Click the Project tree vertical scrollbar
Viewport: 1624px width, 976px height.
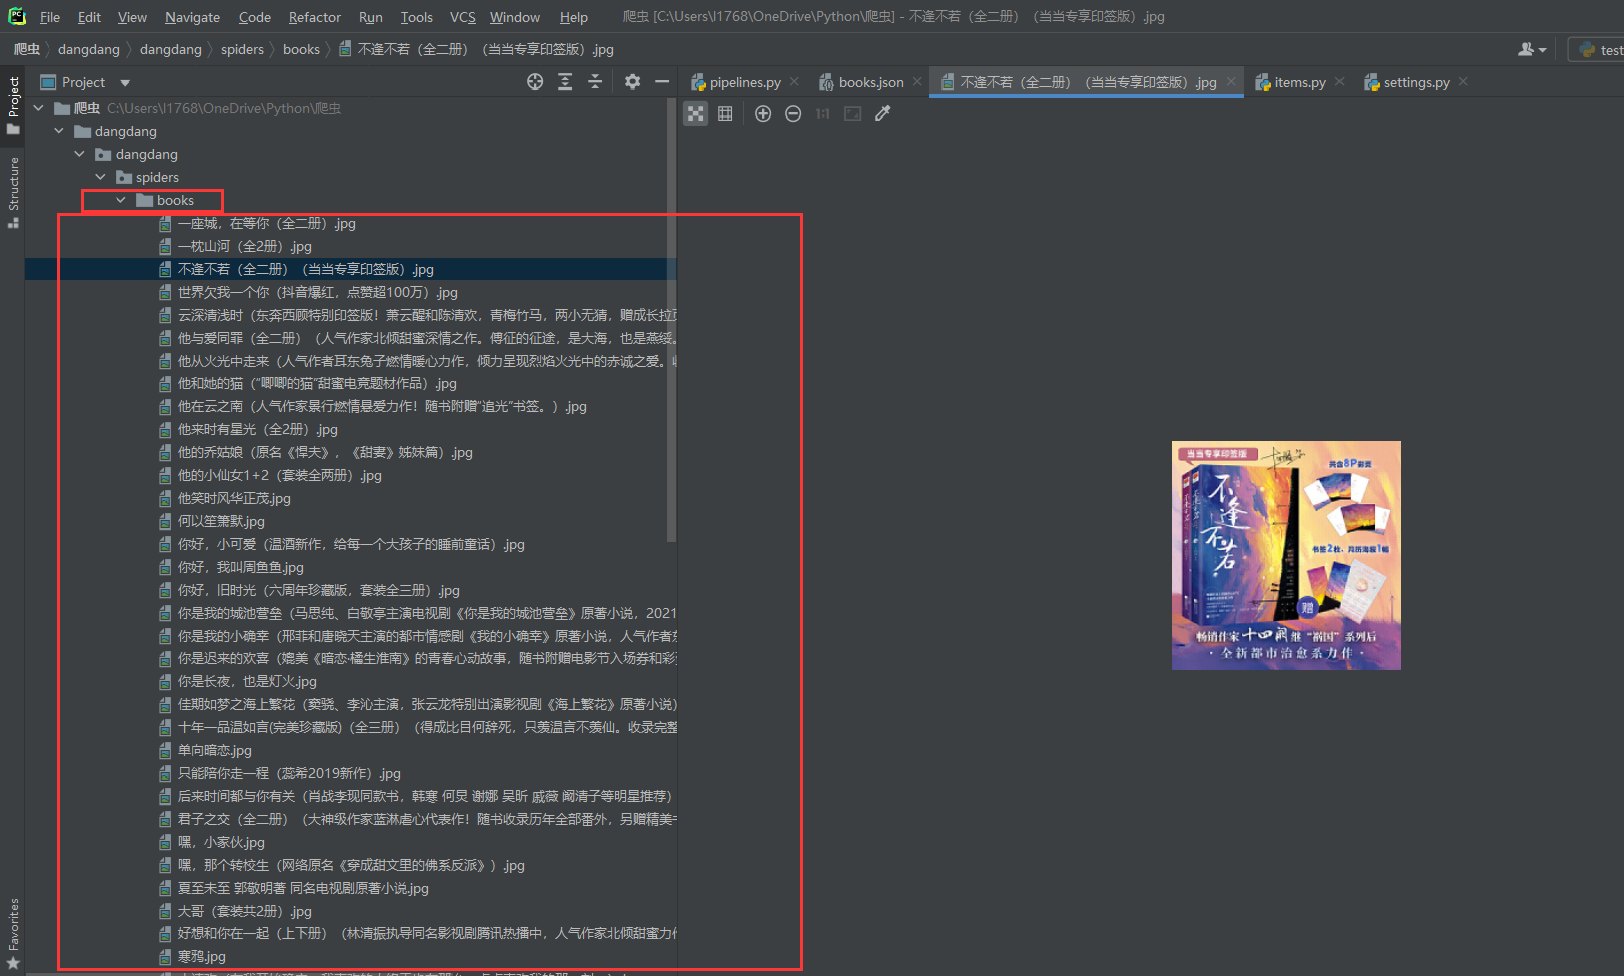[672, 320]
